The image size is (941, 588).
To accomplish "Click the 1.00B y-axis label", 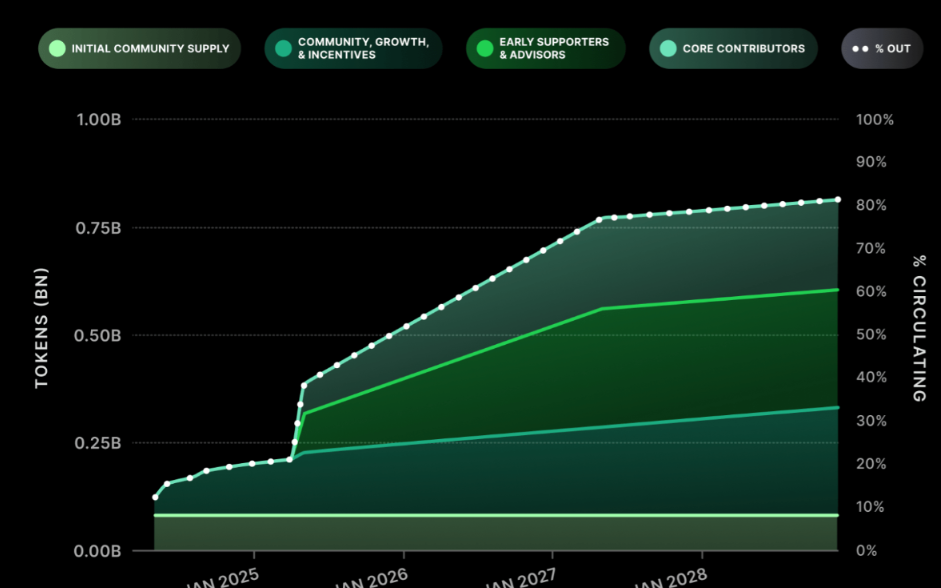I will (98, 119).
